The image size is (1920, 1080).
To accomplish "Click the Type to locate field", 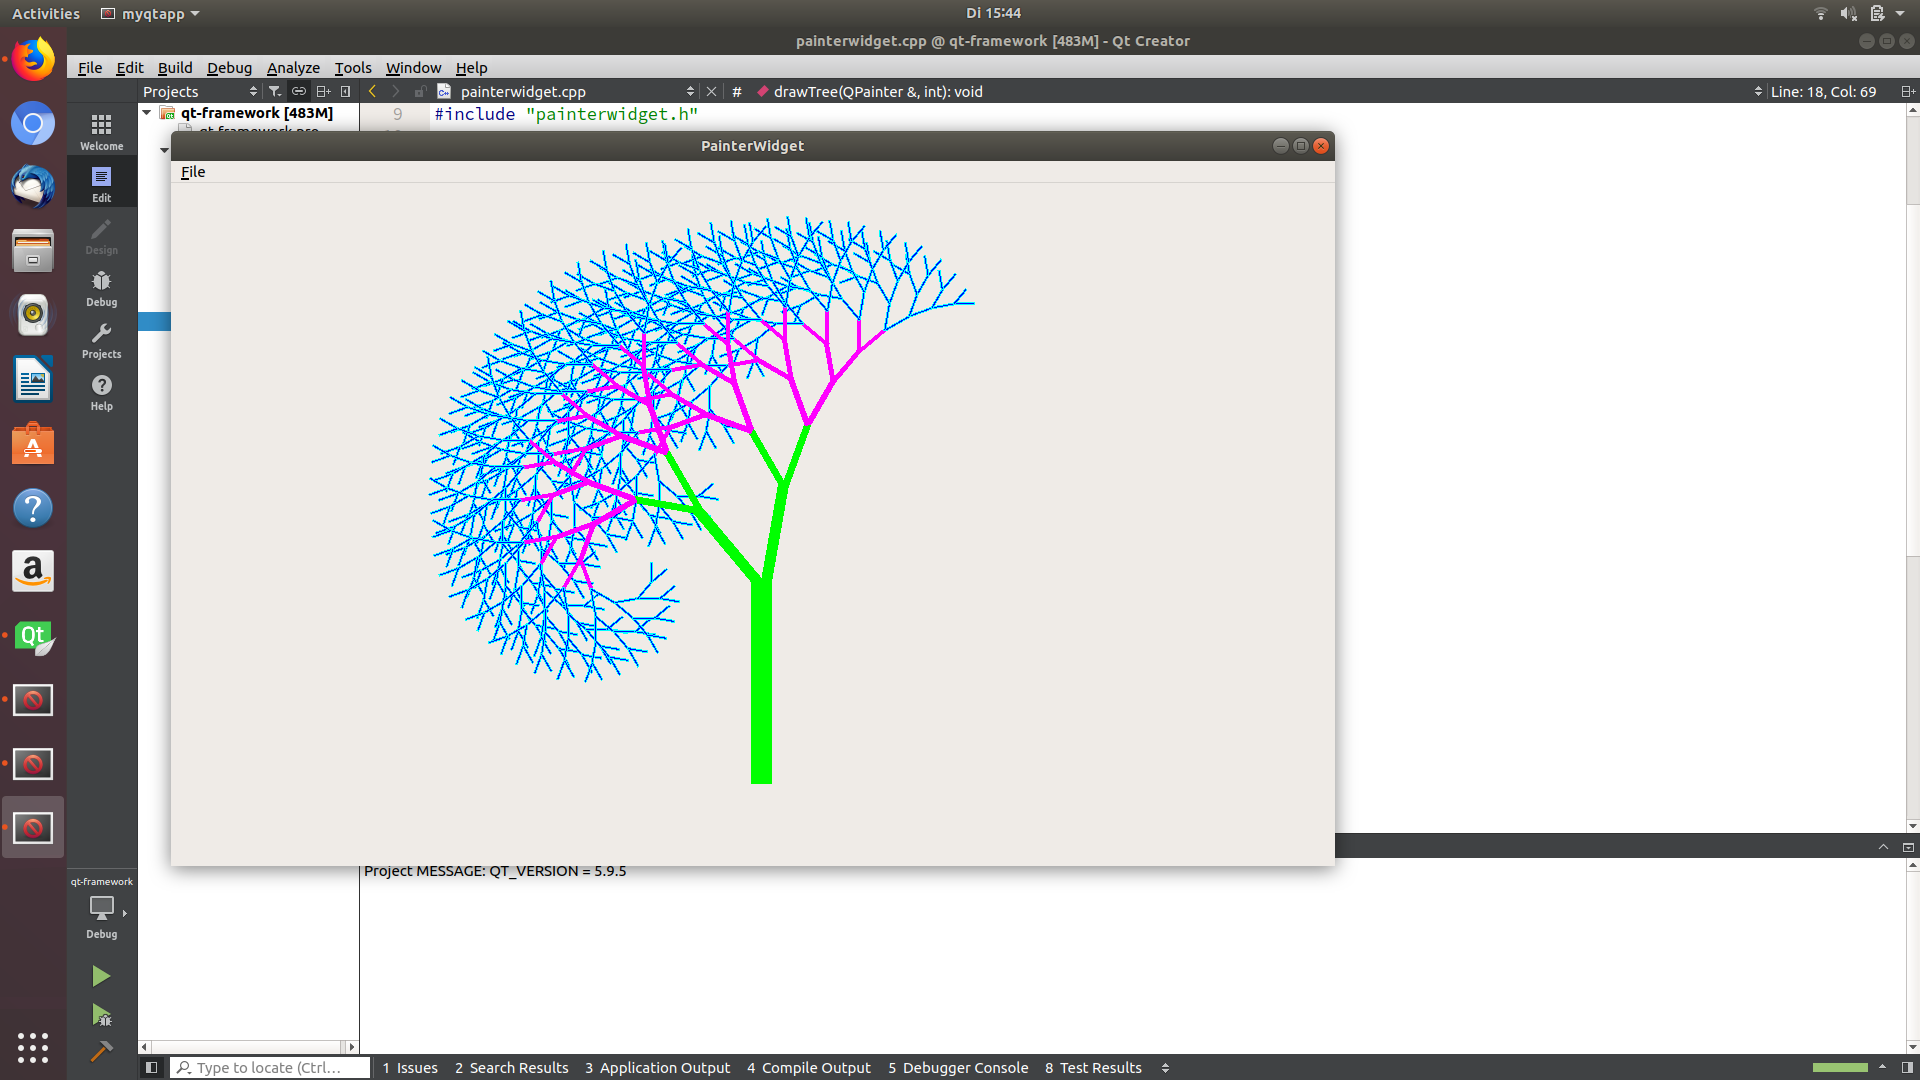I will [270, 1067].
